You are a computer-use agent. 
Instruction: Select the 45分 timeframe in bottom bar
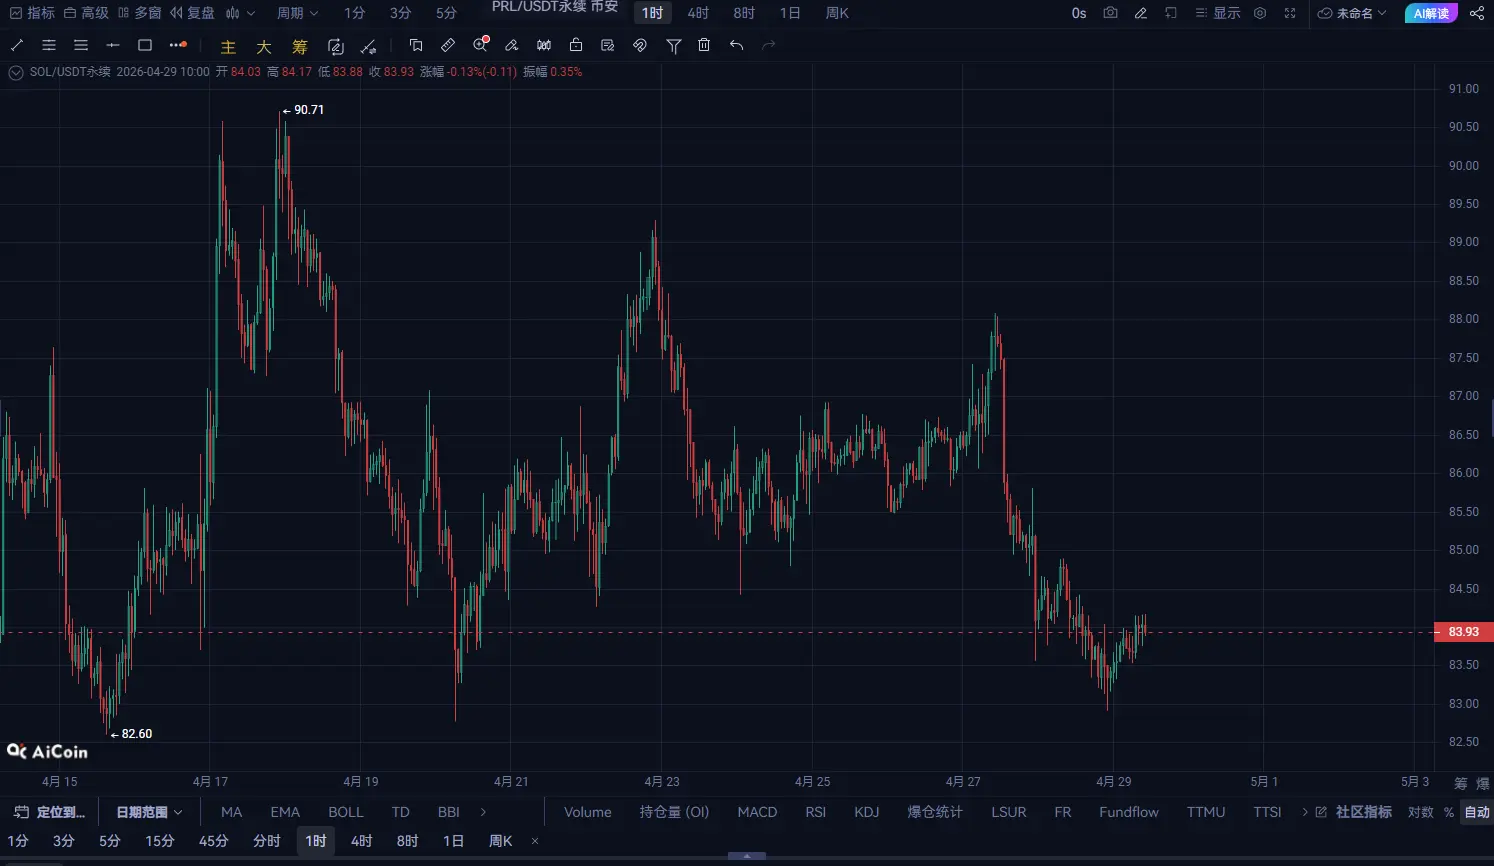(x=214, y=841)
